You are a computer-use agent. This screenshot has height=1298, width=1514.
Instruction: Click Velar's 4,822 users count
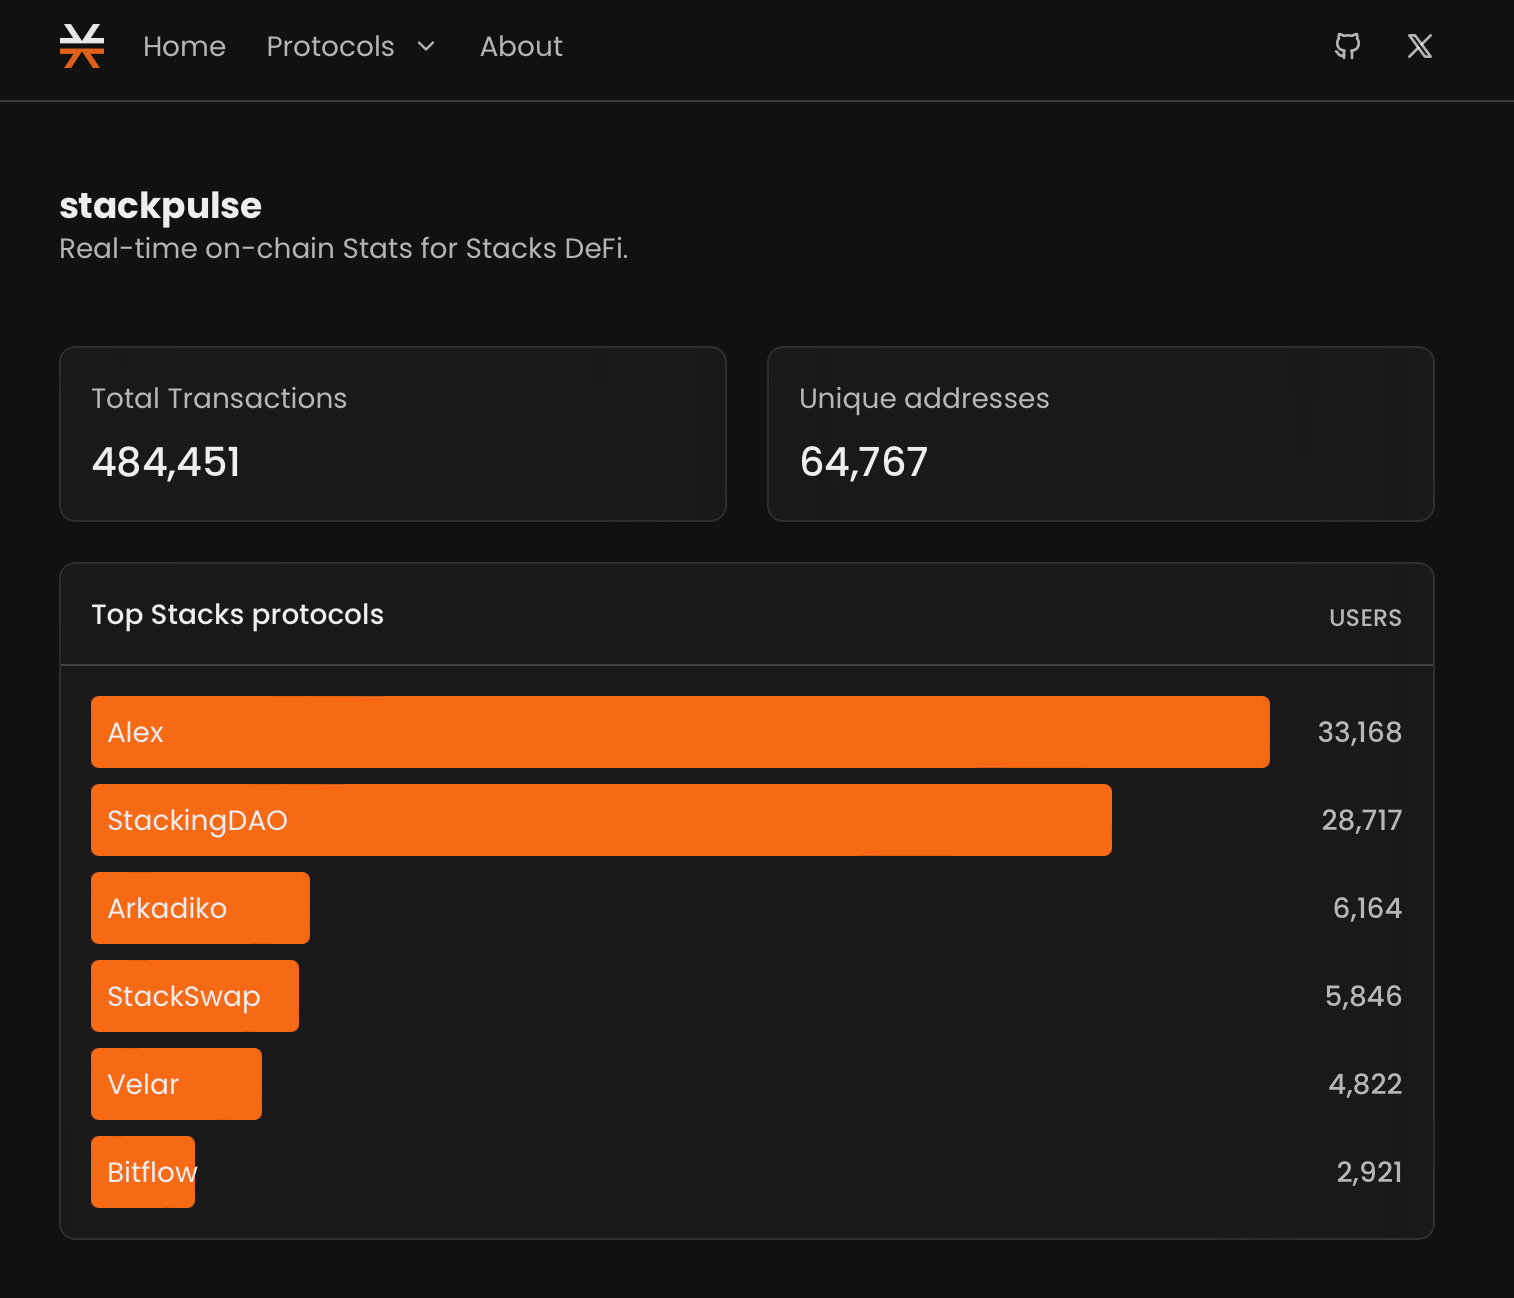(1365, 1084)
